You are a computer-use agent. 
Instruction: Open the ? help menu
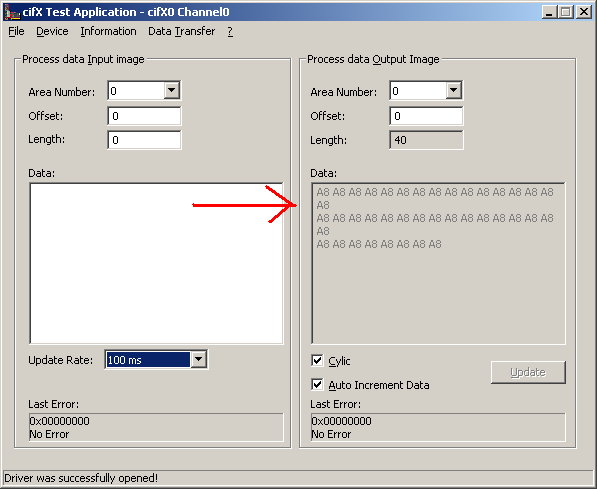tap(230, 31)
